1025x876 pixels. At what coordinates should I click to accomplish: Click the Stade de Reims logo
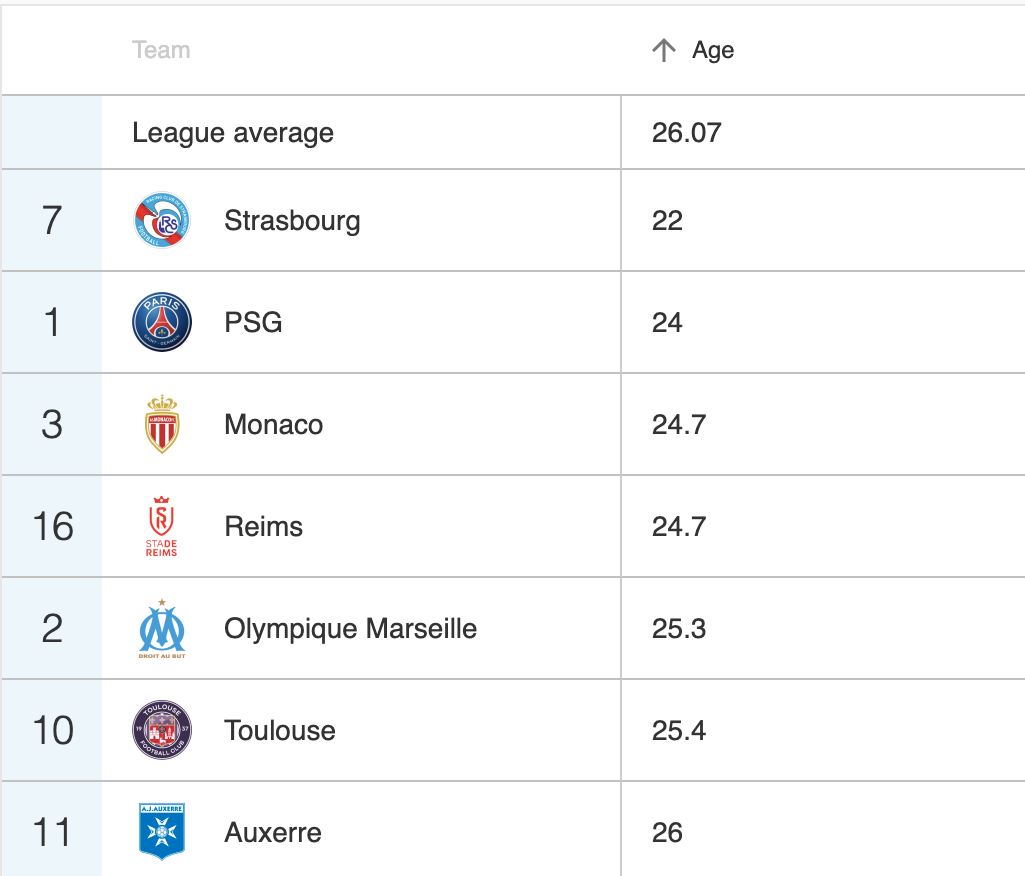pyautogui.click(x=162, y=526)
